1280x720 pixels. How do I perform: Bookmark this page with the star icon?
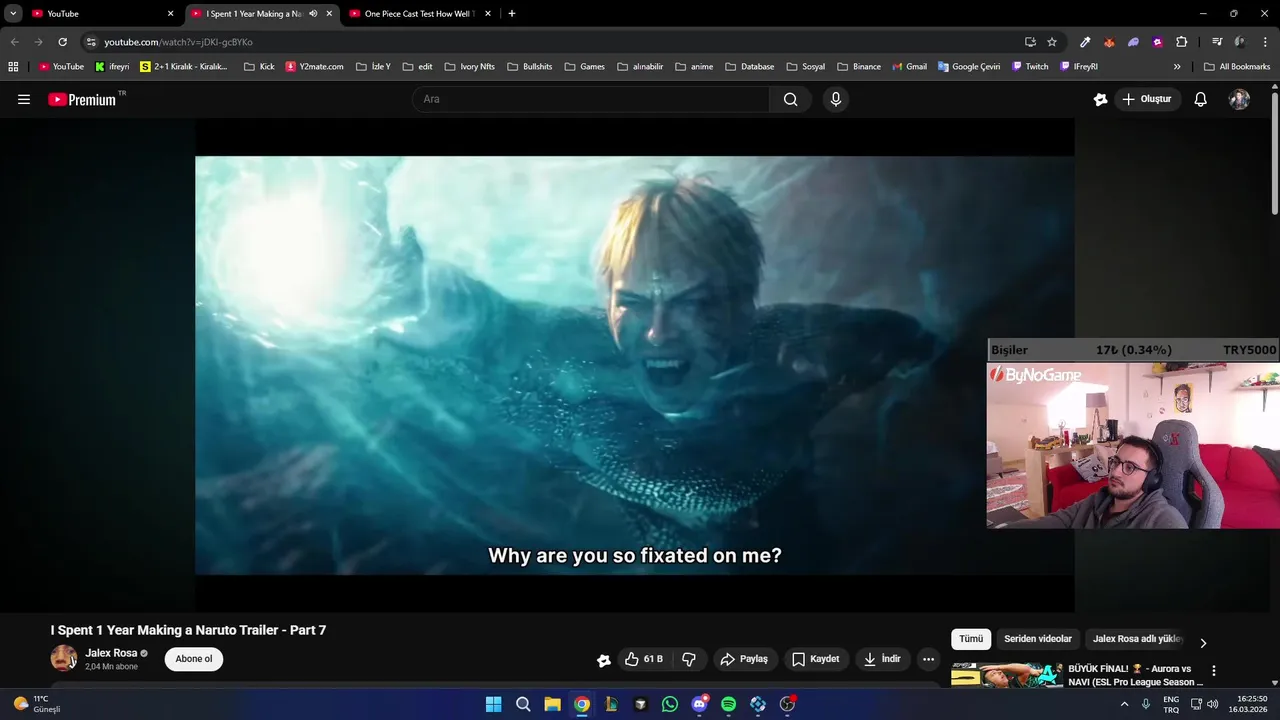pyautogui.click(x=1052, y=42)
